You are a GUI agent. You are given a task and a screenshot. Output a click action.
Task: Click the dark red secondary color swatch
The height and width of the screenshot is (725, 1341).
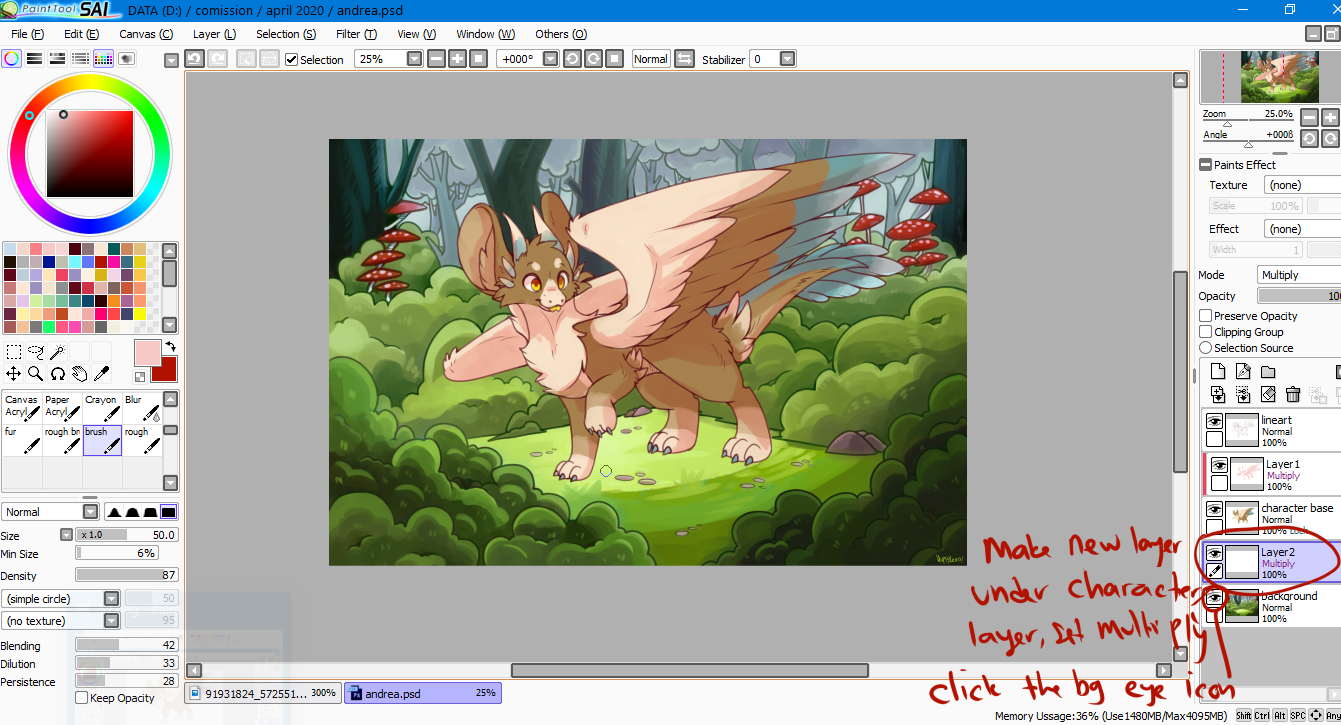point(165,369)
